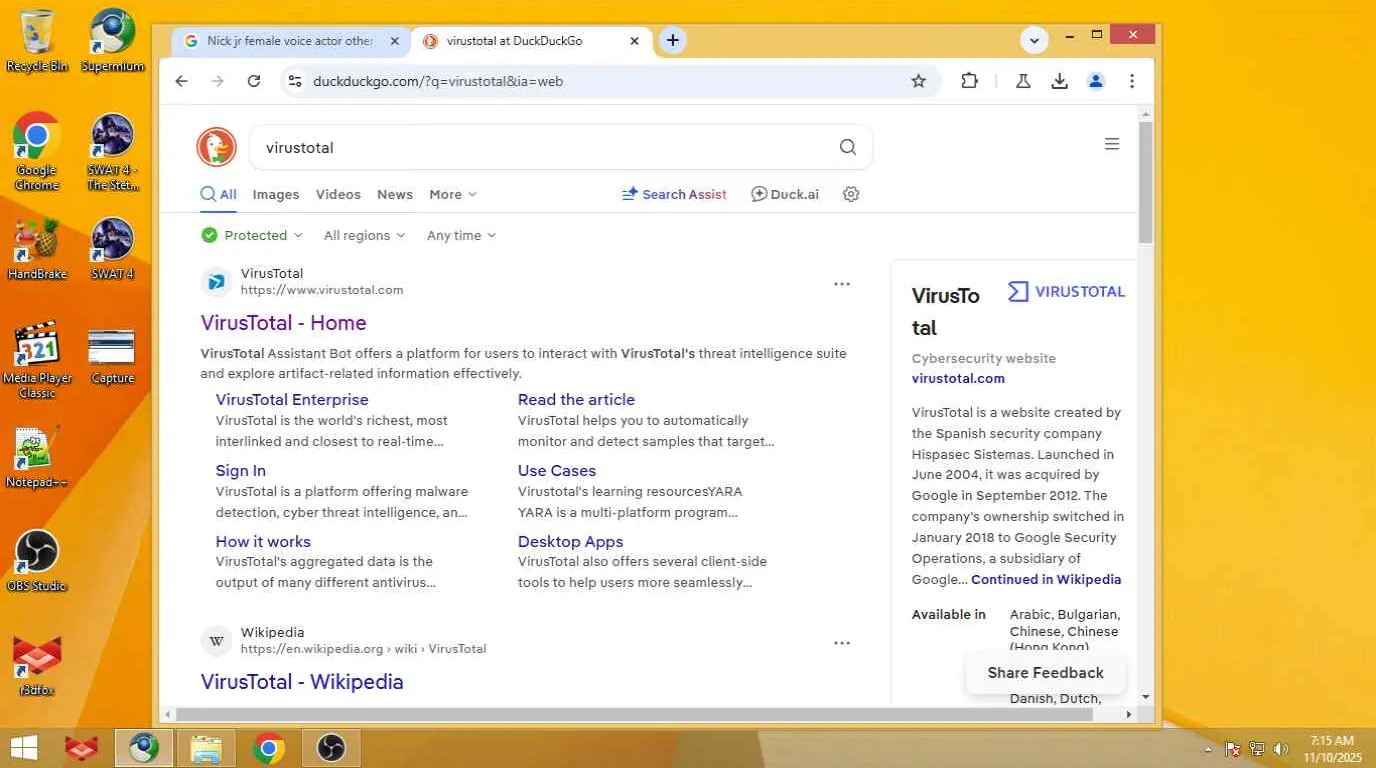Screen dimensions: 1376x768
Task: Expand the Protected safe search dropdown
Action: 252,235
